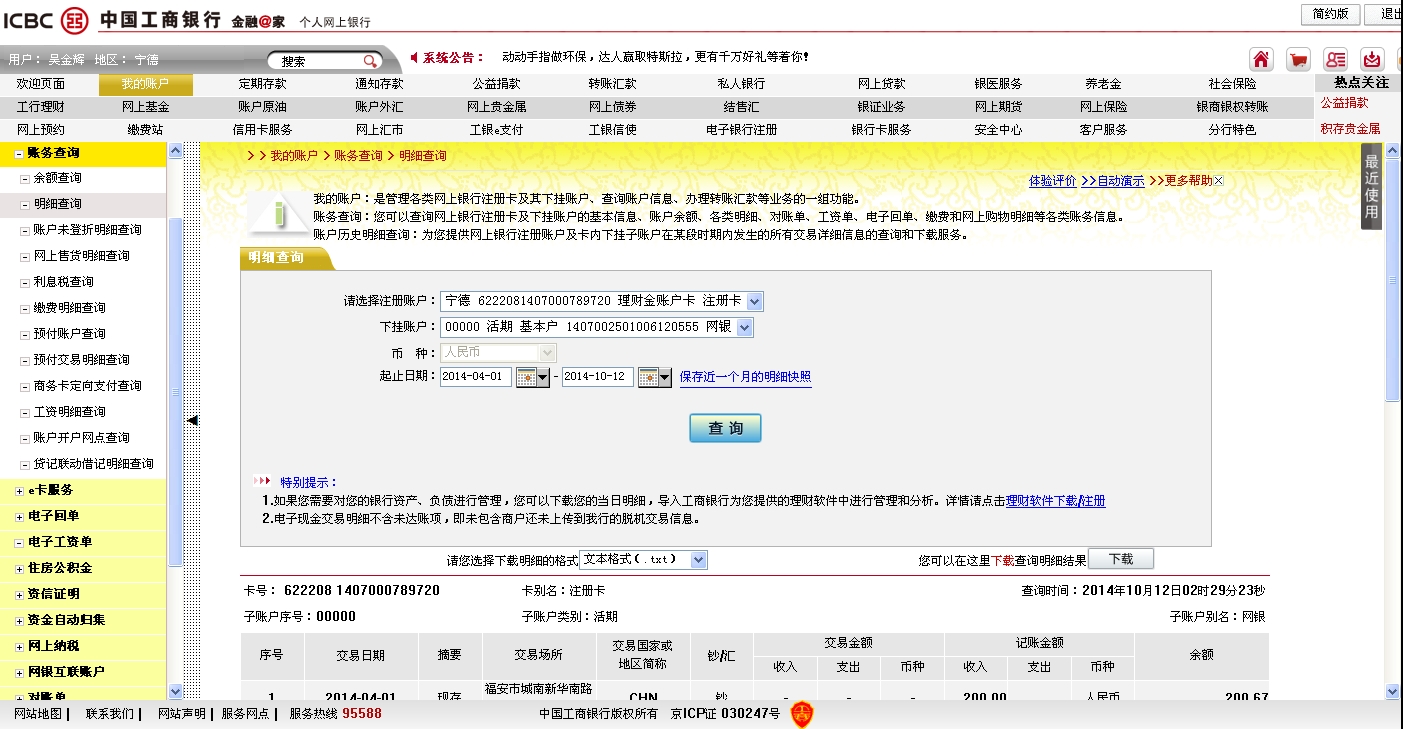1403x729 pixels.
Task: Open the 网上基金 menu item
Action: [145, 106]
